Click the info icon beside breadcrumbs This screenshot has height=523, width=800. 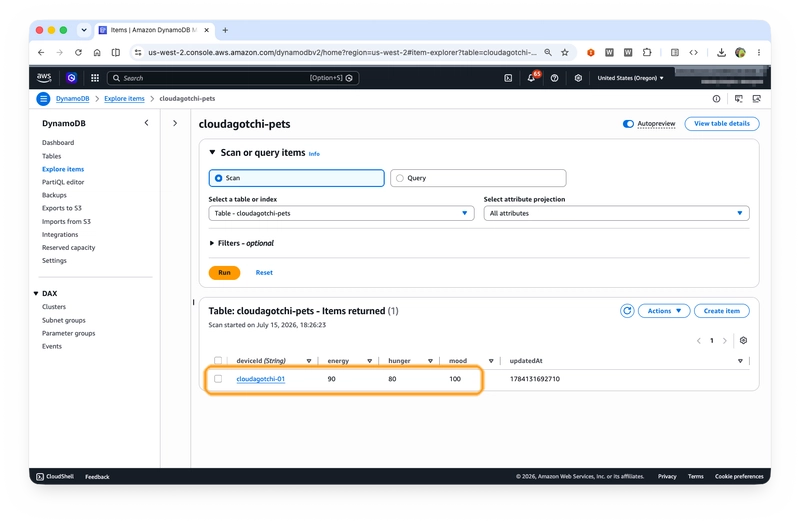pyautogui.click(x=716, y=99)
